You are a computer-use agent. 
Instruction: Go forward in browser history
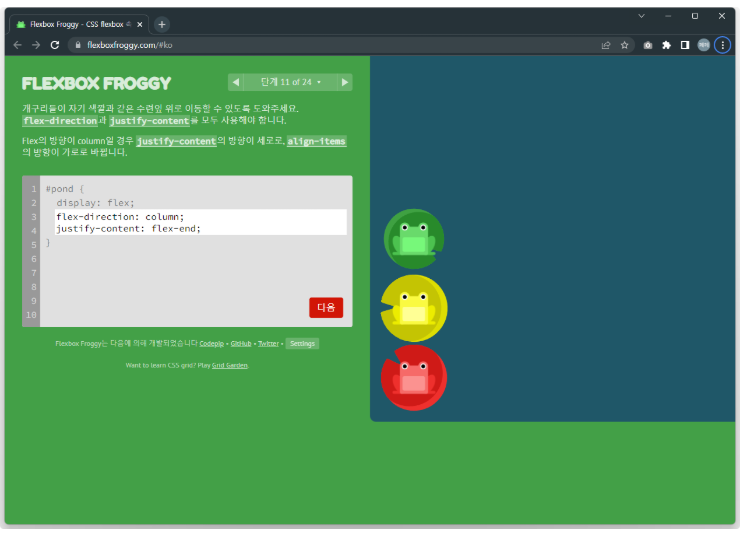pyautogui.click(x=36, y=45)
